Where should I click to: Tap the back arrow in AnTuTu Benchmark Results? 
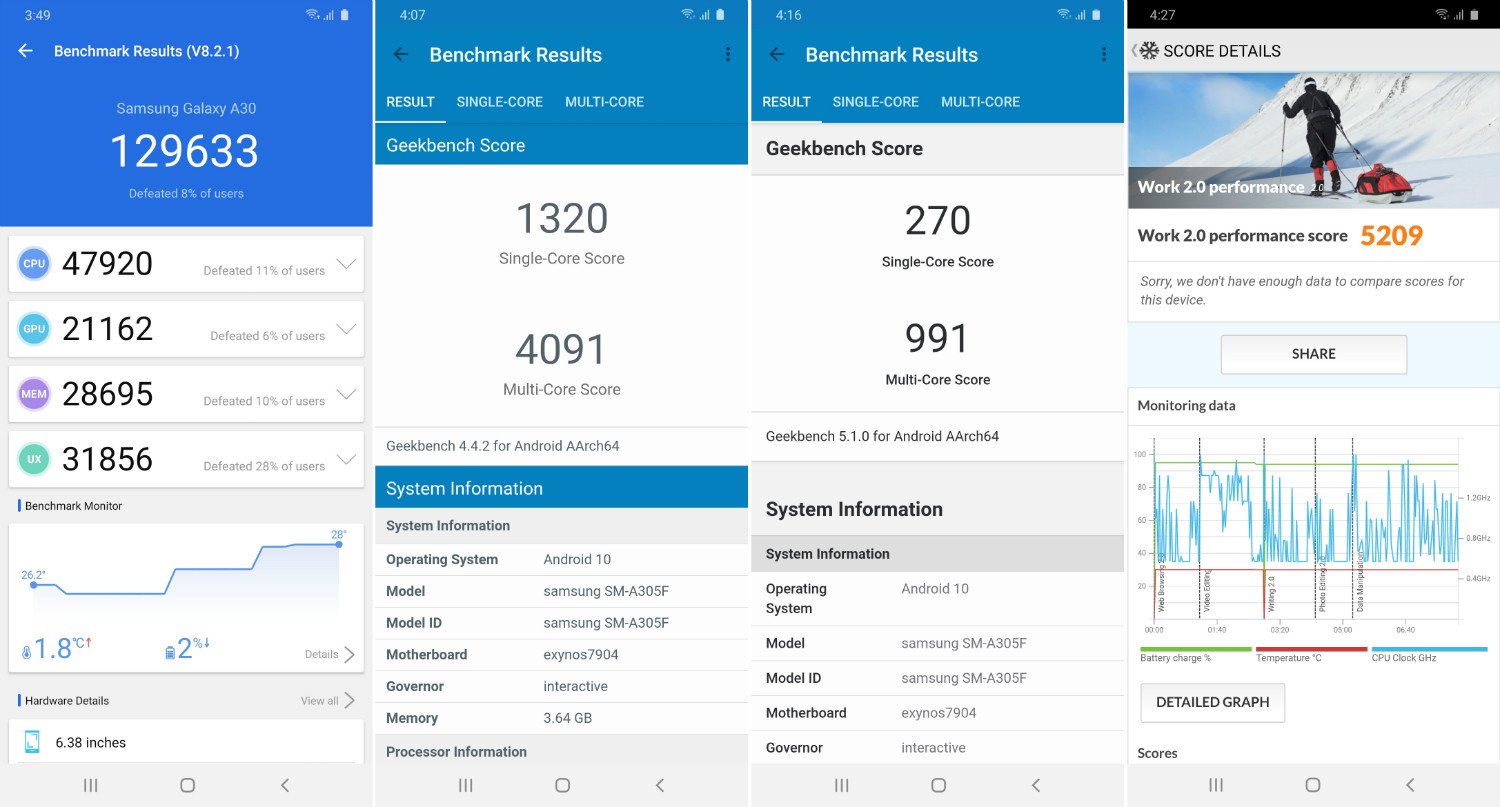pyautogui.click(x=26, y=51)
